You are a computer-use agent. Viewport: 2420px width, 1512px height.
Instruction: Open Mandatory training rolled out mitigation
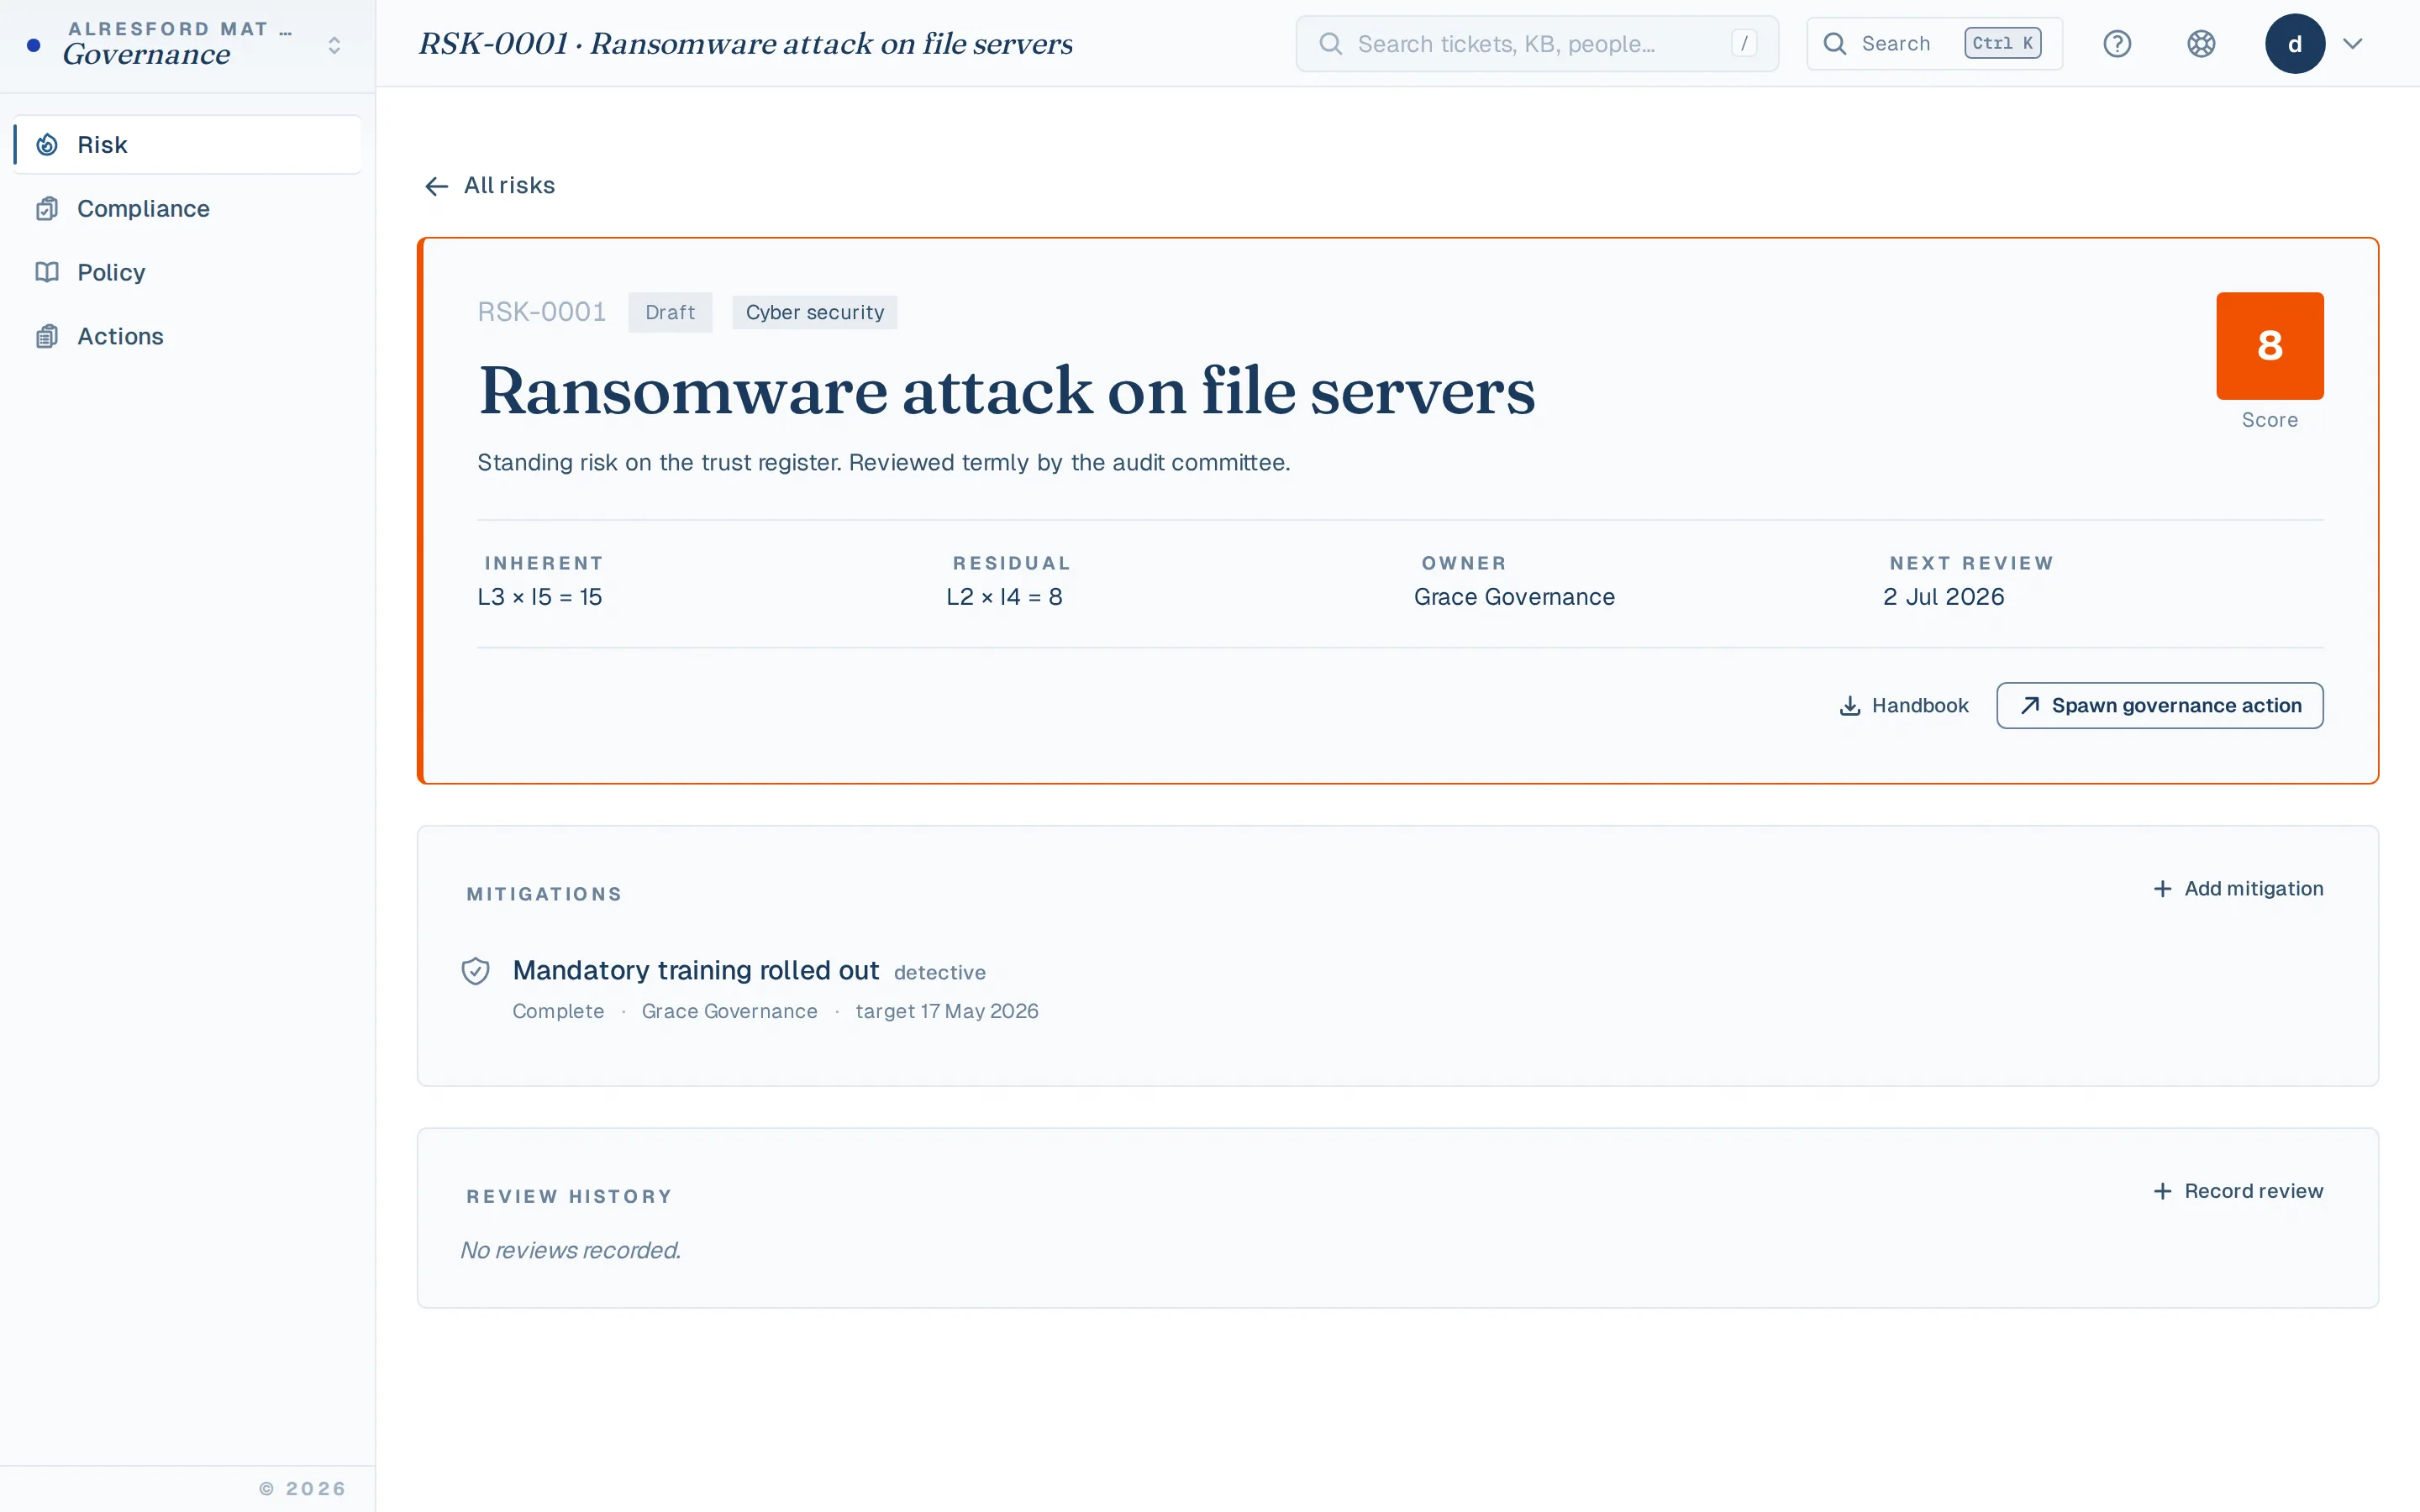696,971
